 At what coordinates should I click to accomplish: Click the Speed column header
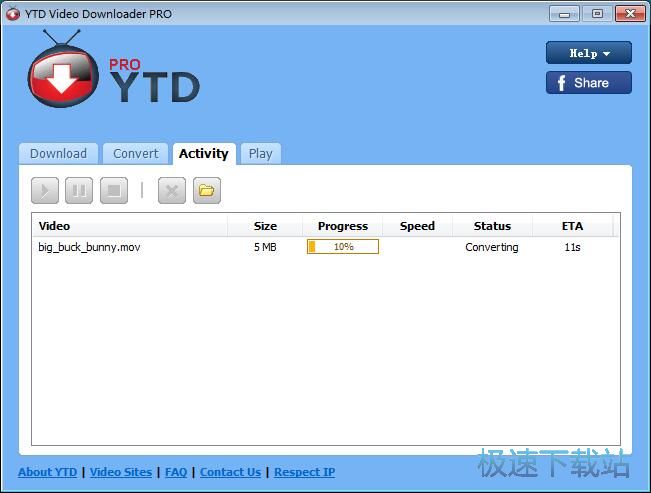tap(417, 226)
